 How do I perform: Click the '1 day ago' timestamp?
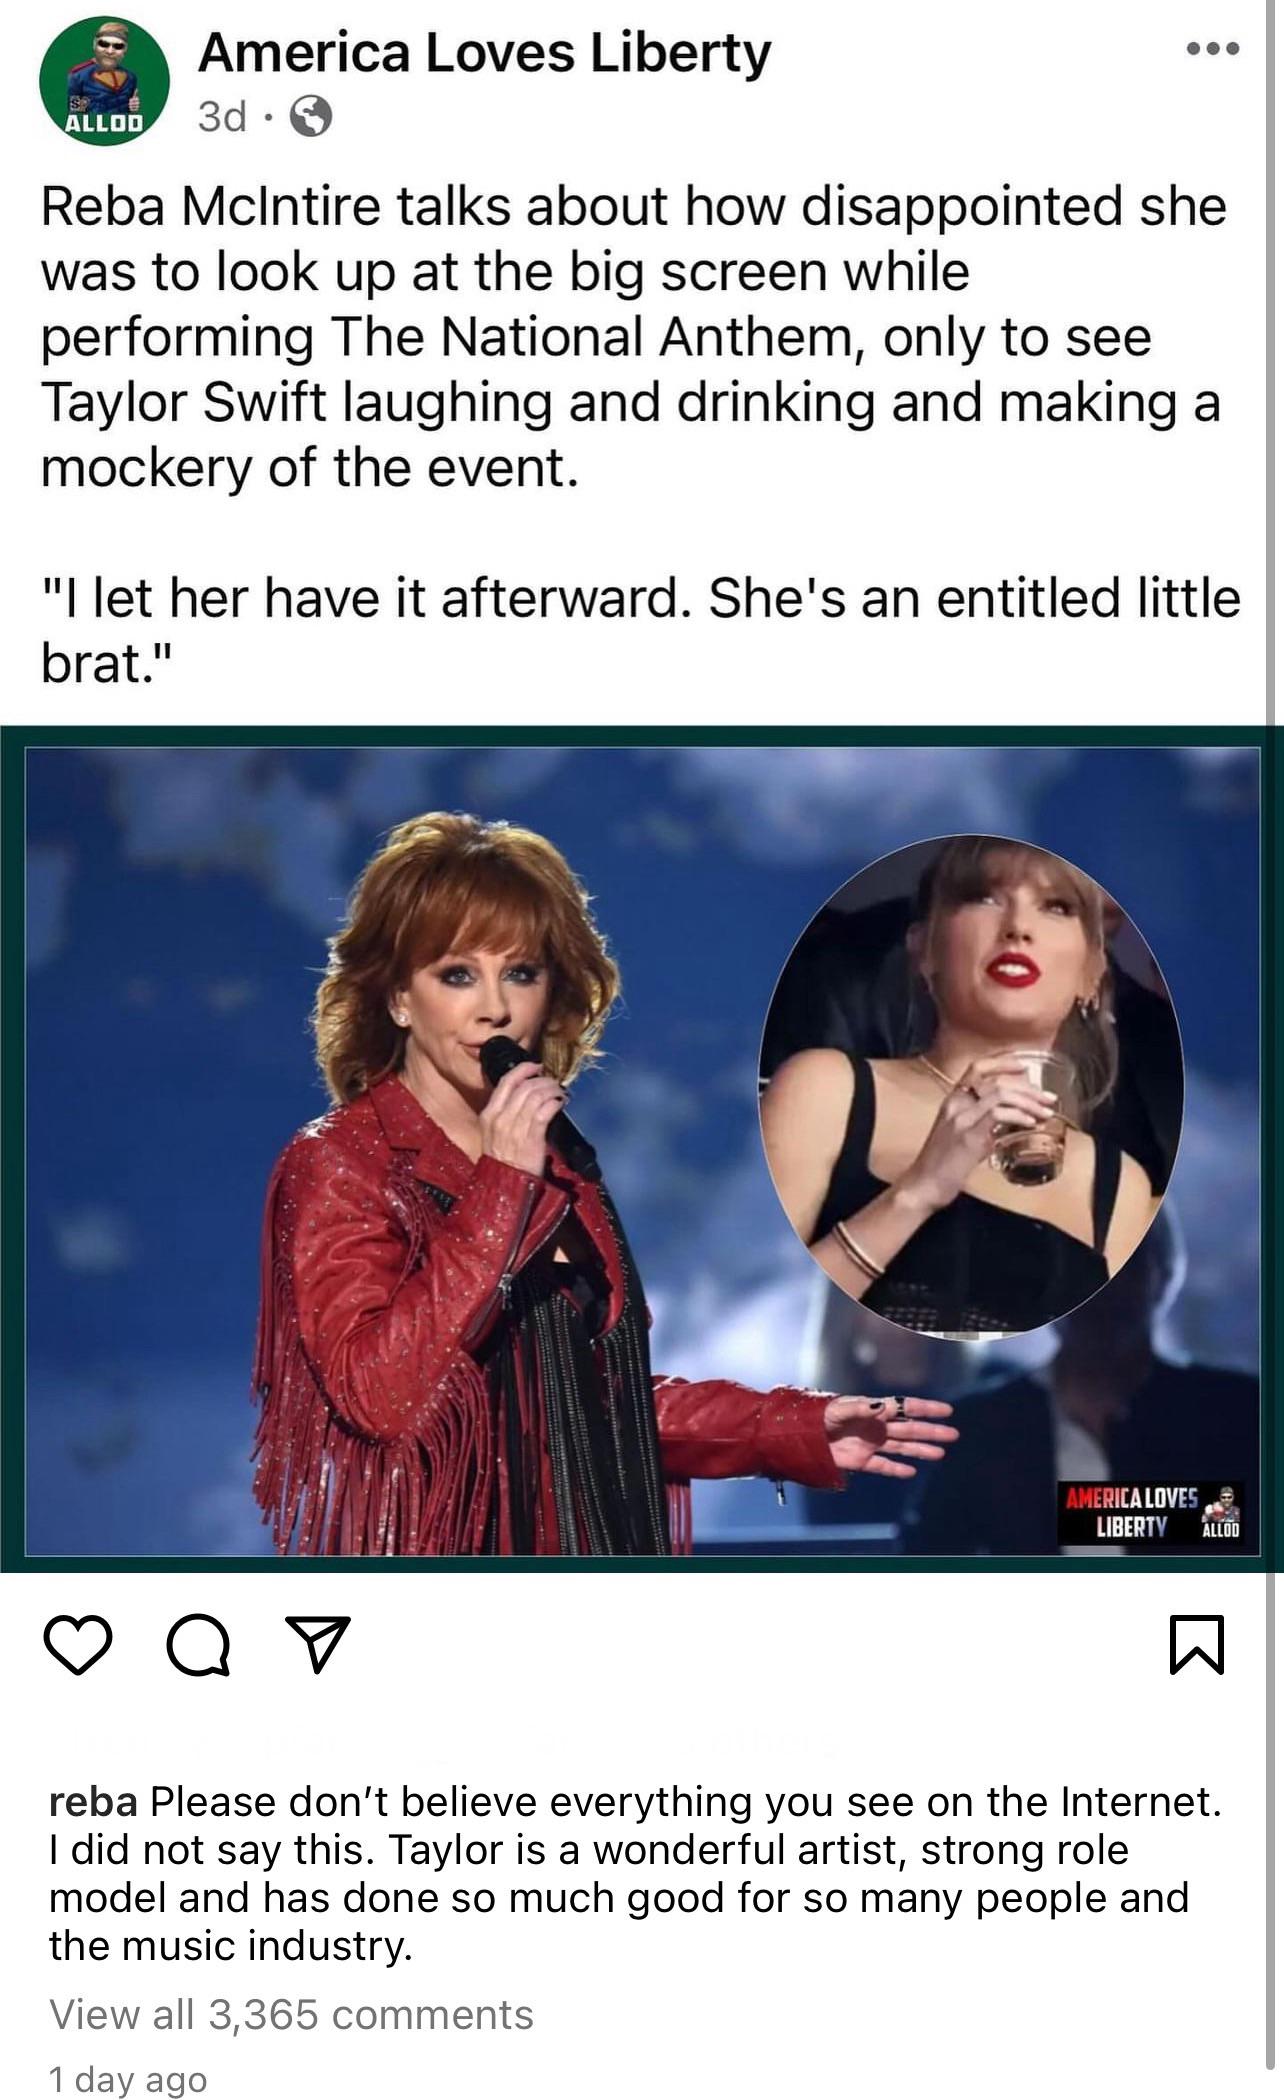point(128,2080)
